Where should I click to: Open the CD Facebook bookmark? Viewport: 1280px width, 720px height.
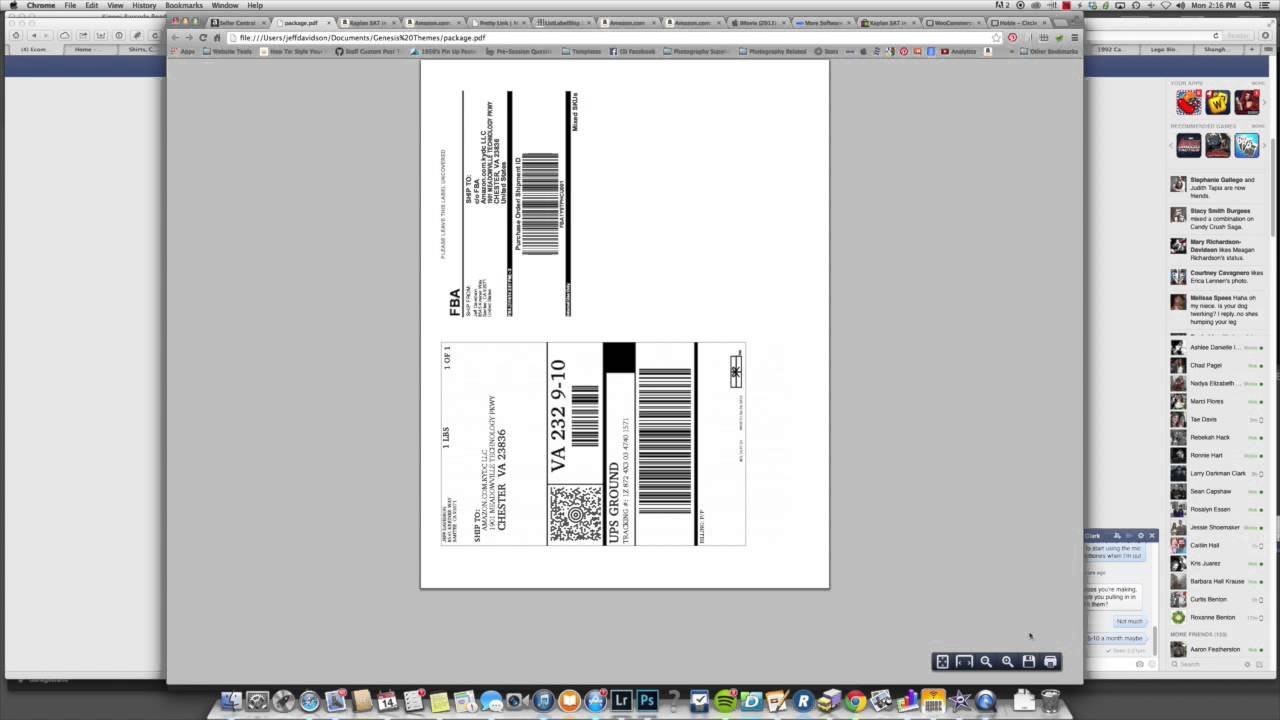tap(633, 51)
